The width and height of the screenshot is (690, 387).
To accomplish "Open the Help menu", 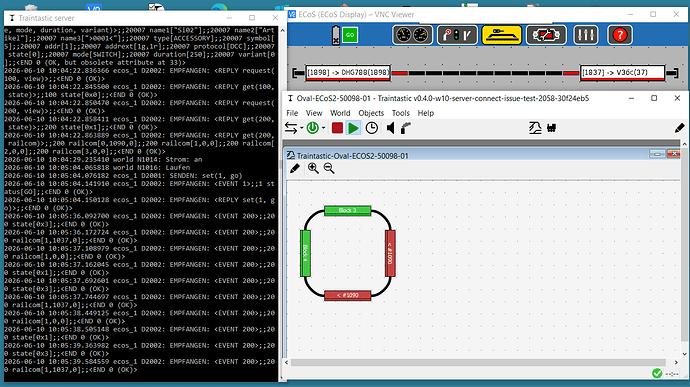I will pyautogui.click(x=426, y=113).
